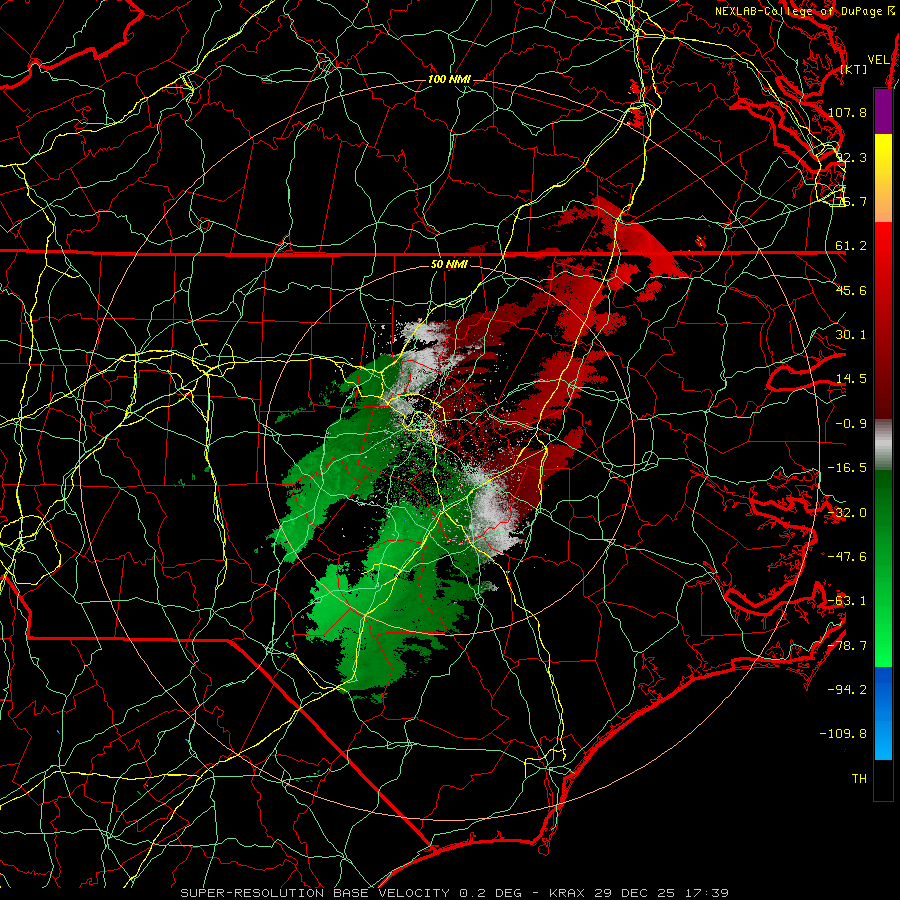The image size is (900, 900).
Task: Click the 76.7 scale value
Action: click(851, 201)
